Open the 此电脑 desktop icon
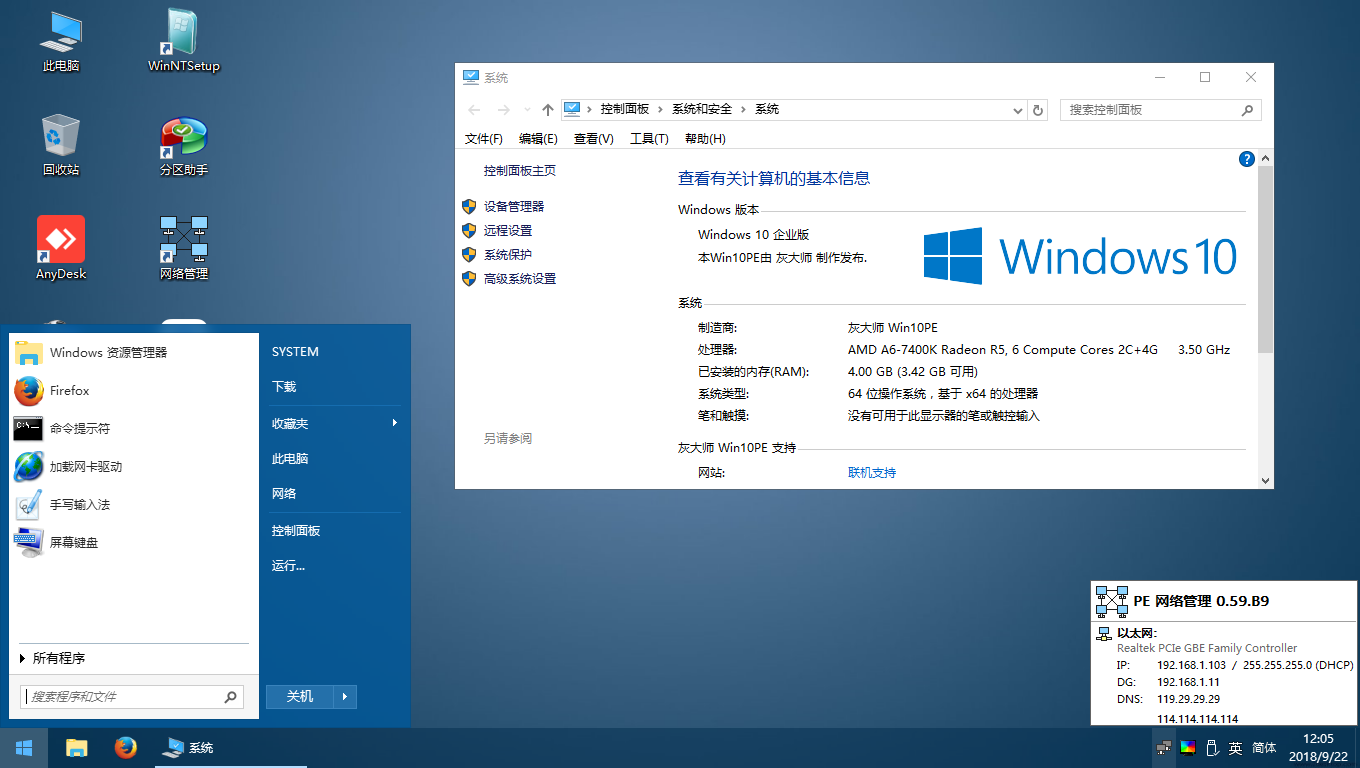Image resolution: width=1360 pixels, height=768 pixels. [x=61, y=41]
